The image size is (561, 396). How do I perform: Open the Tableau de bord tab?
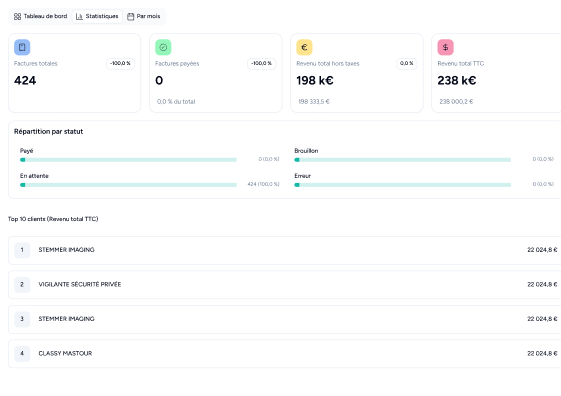(x=40, y=16)
